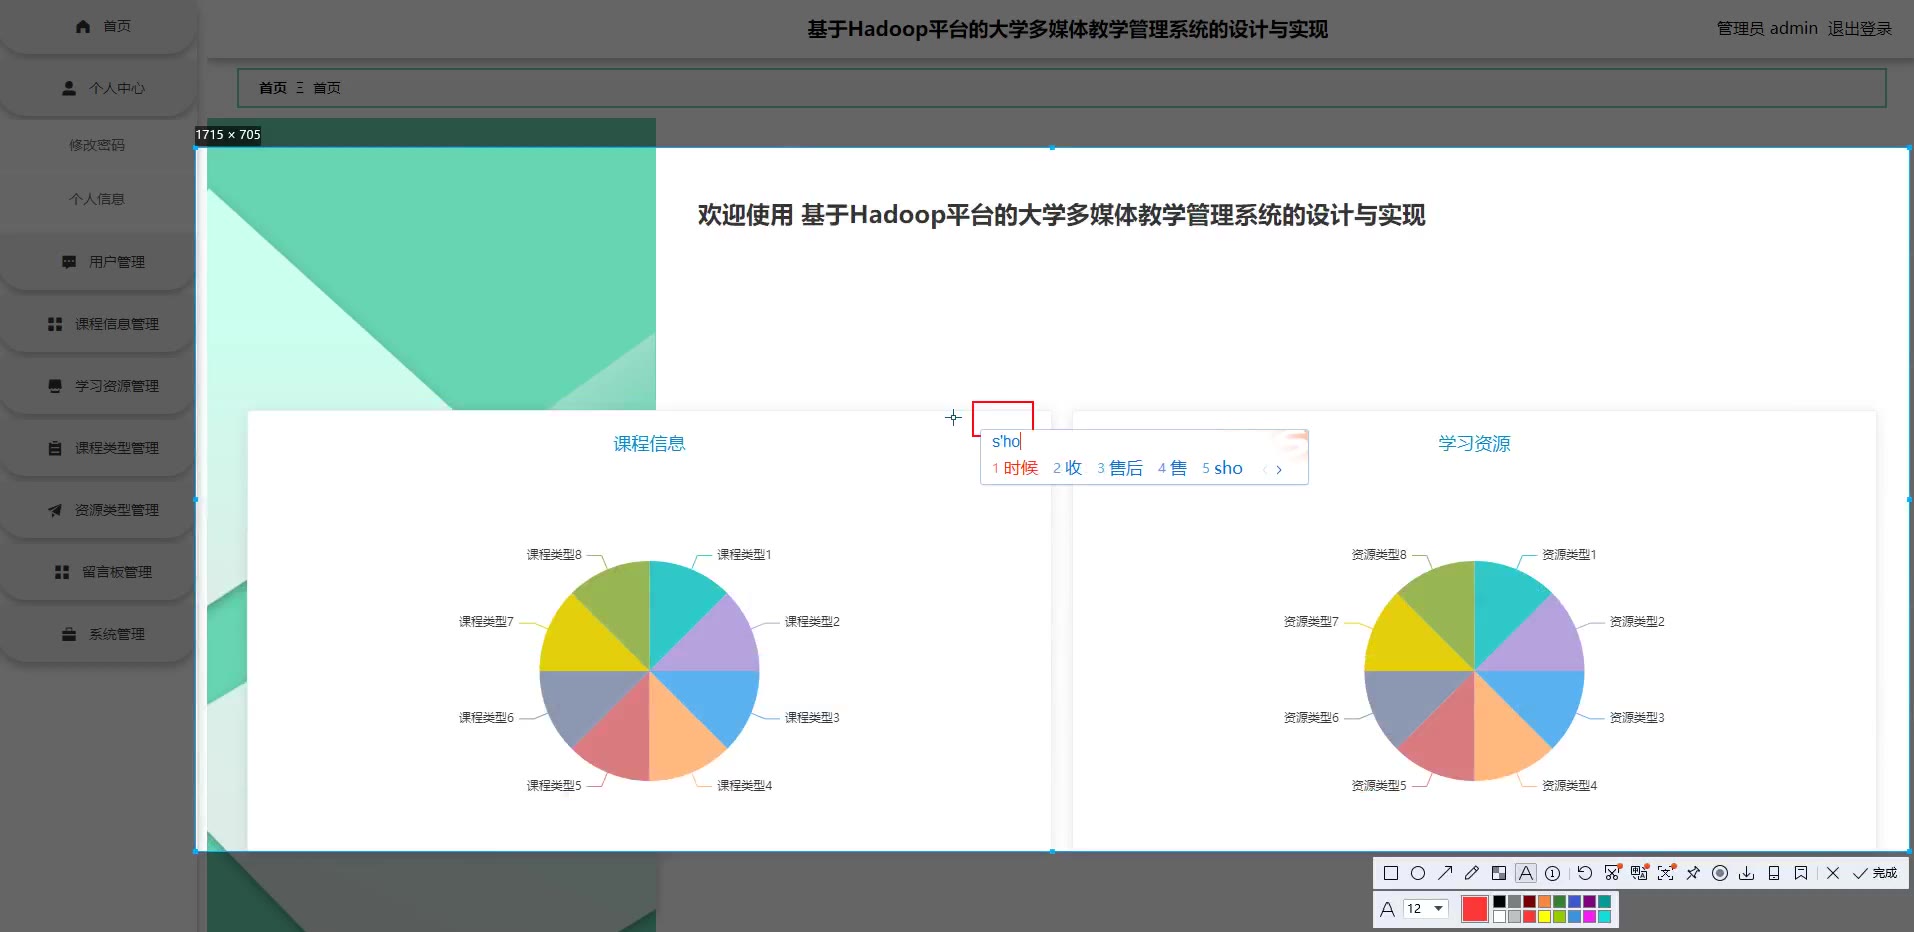Viewport: 1914px width, 932px height.
Task: Choose the white color swatch
Action: click(1499, 916)
